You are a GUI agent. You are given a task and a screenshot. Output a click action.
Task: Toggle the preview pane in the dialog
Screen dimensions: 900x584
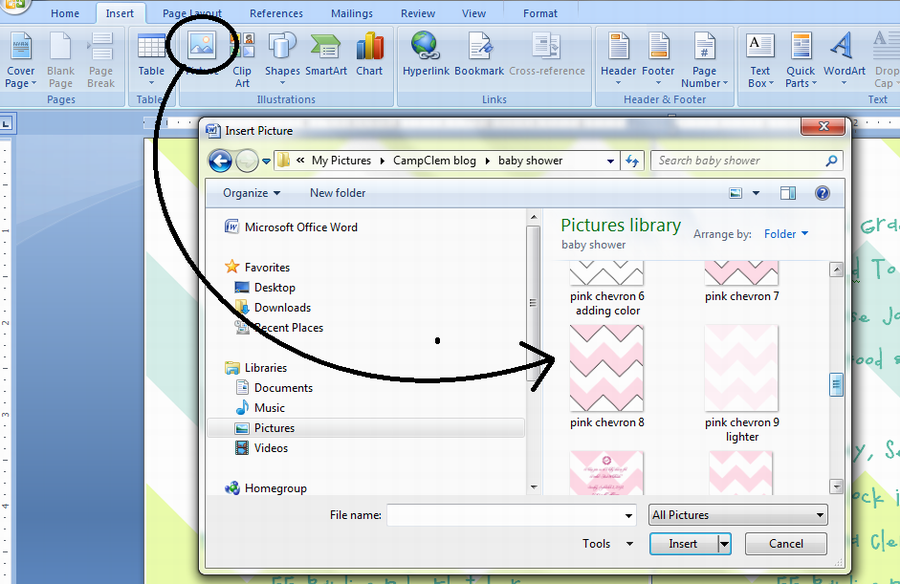click(788, 193)
